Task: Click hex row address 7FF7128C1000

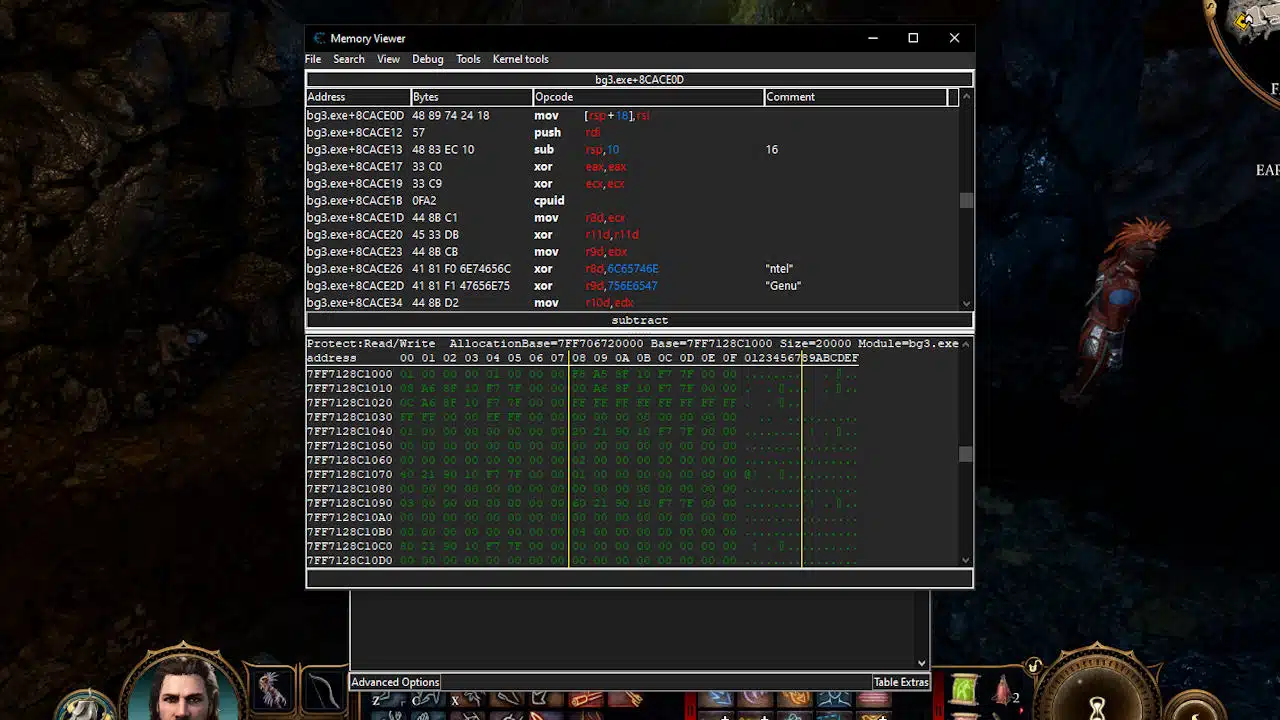Action: pyautogui.click(x=350, y=374)
